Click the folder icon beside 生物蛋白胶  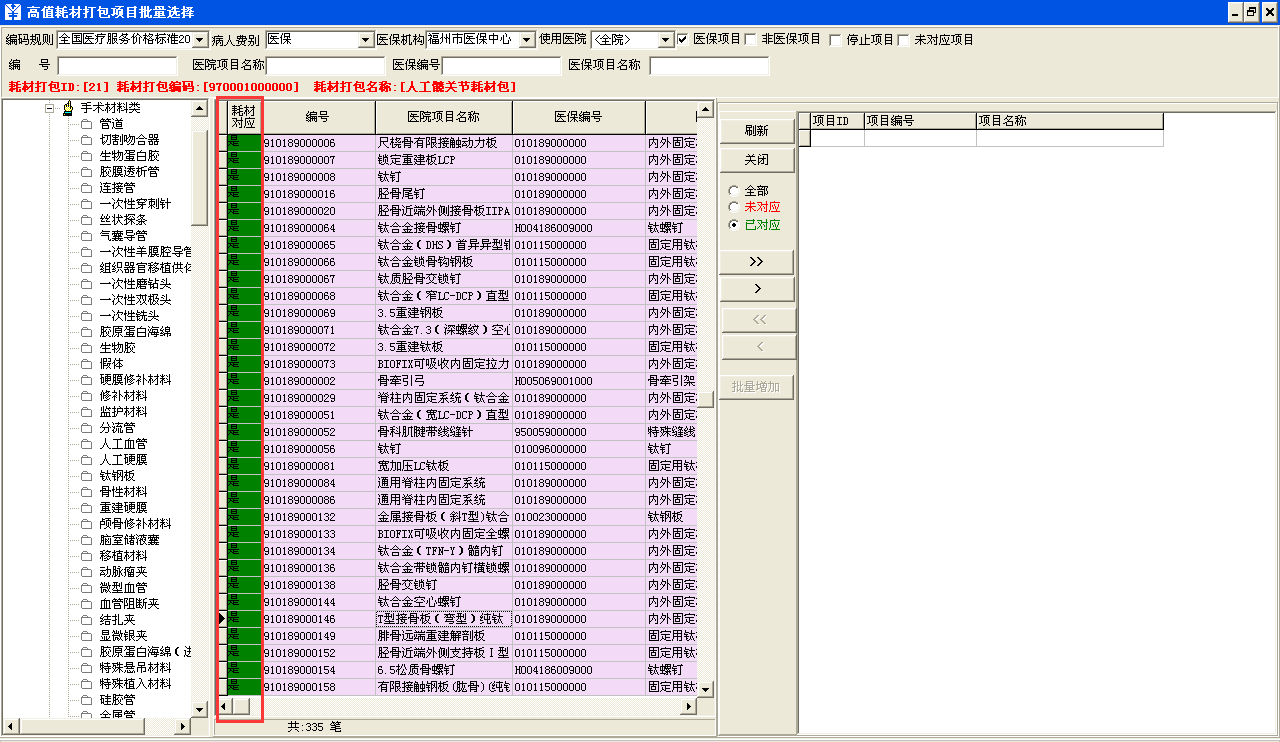click(x=86, y=156)
